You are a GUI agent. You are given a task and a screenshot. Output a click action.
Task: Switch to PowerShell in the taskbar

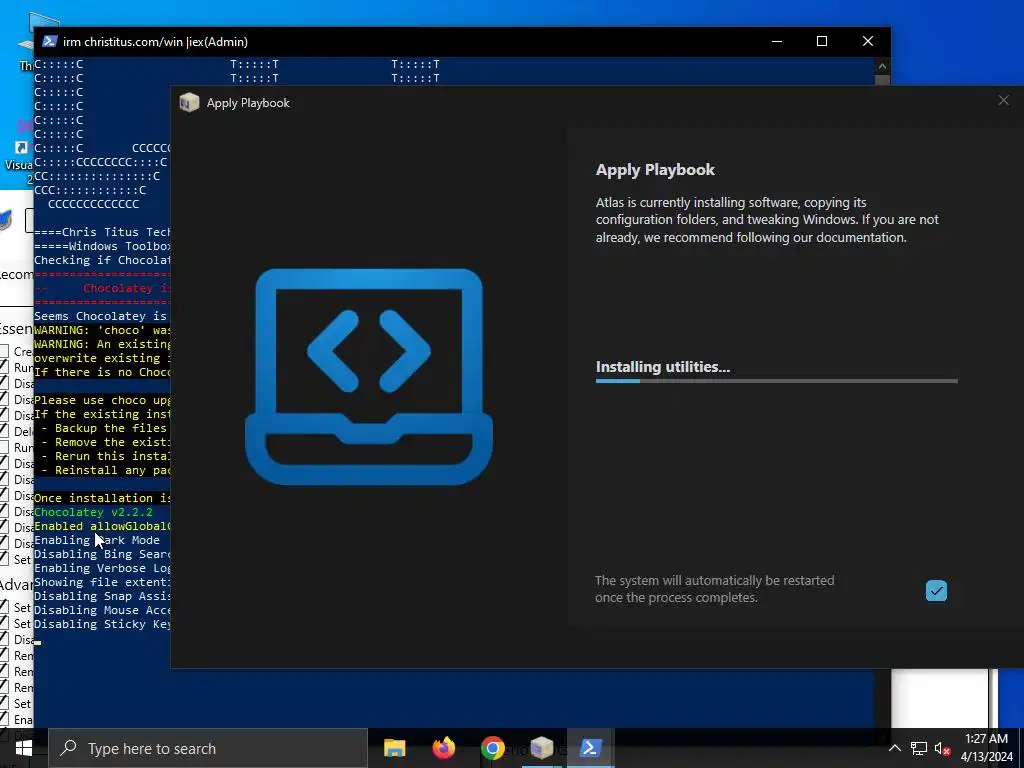coord(590,748)
